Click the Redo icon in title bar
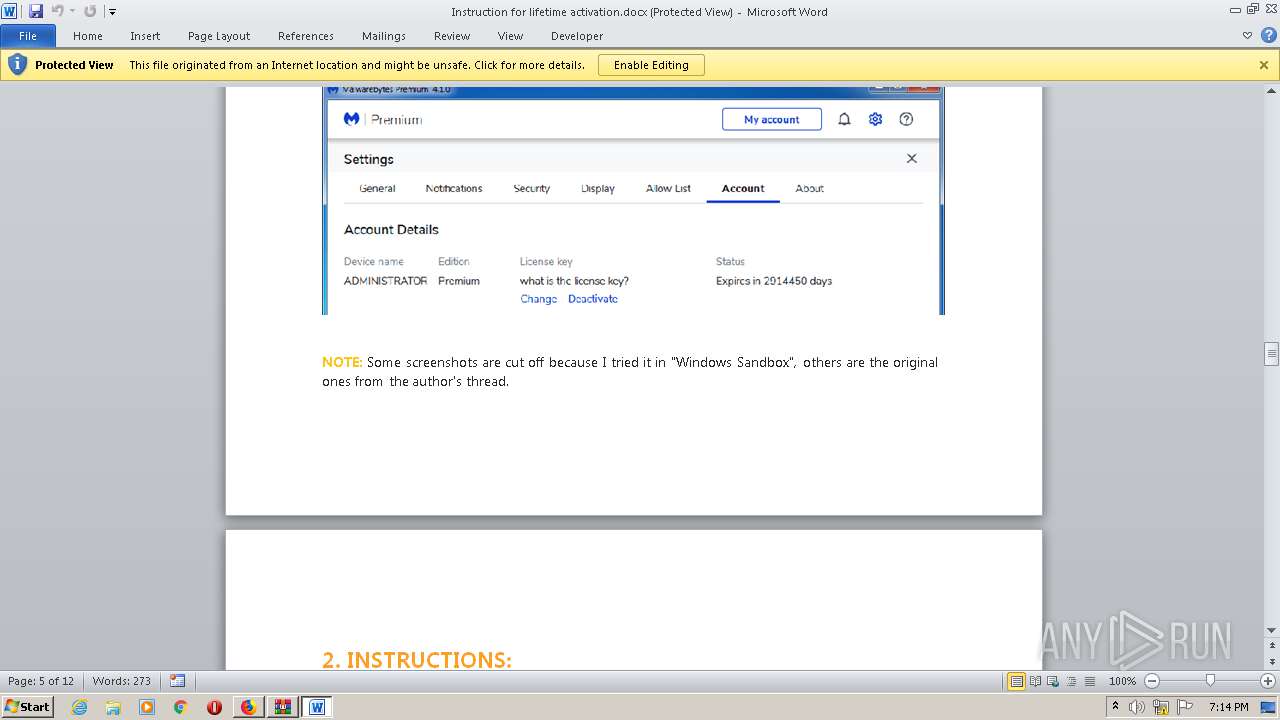The height and width of the screenshot is (720, 1280). (90, 11)
